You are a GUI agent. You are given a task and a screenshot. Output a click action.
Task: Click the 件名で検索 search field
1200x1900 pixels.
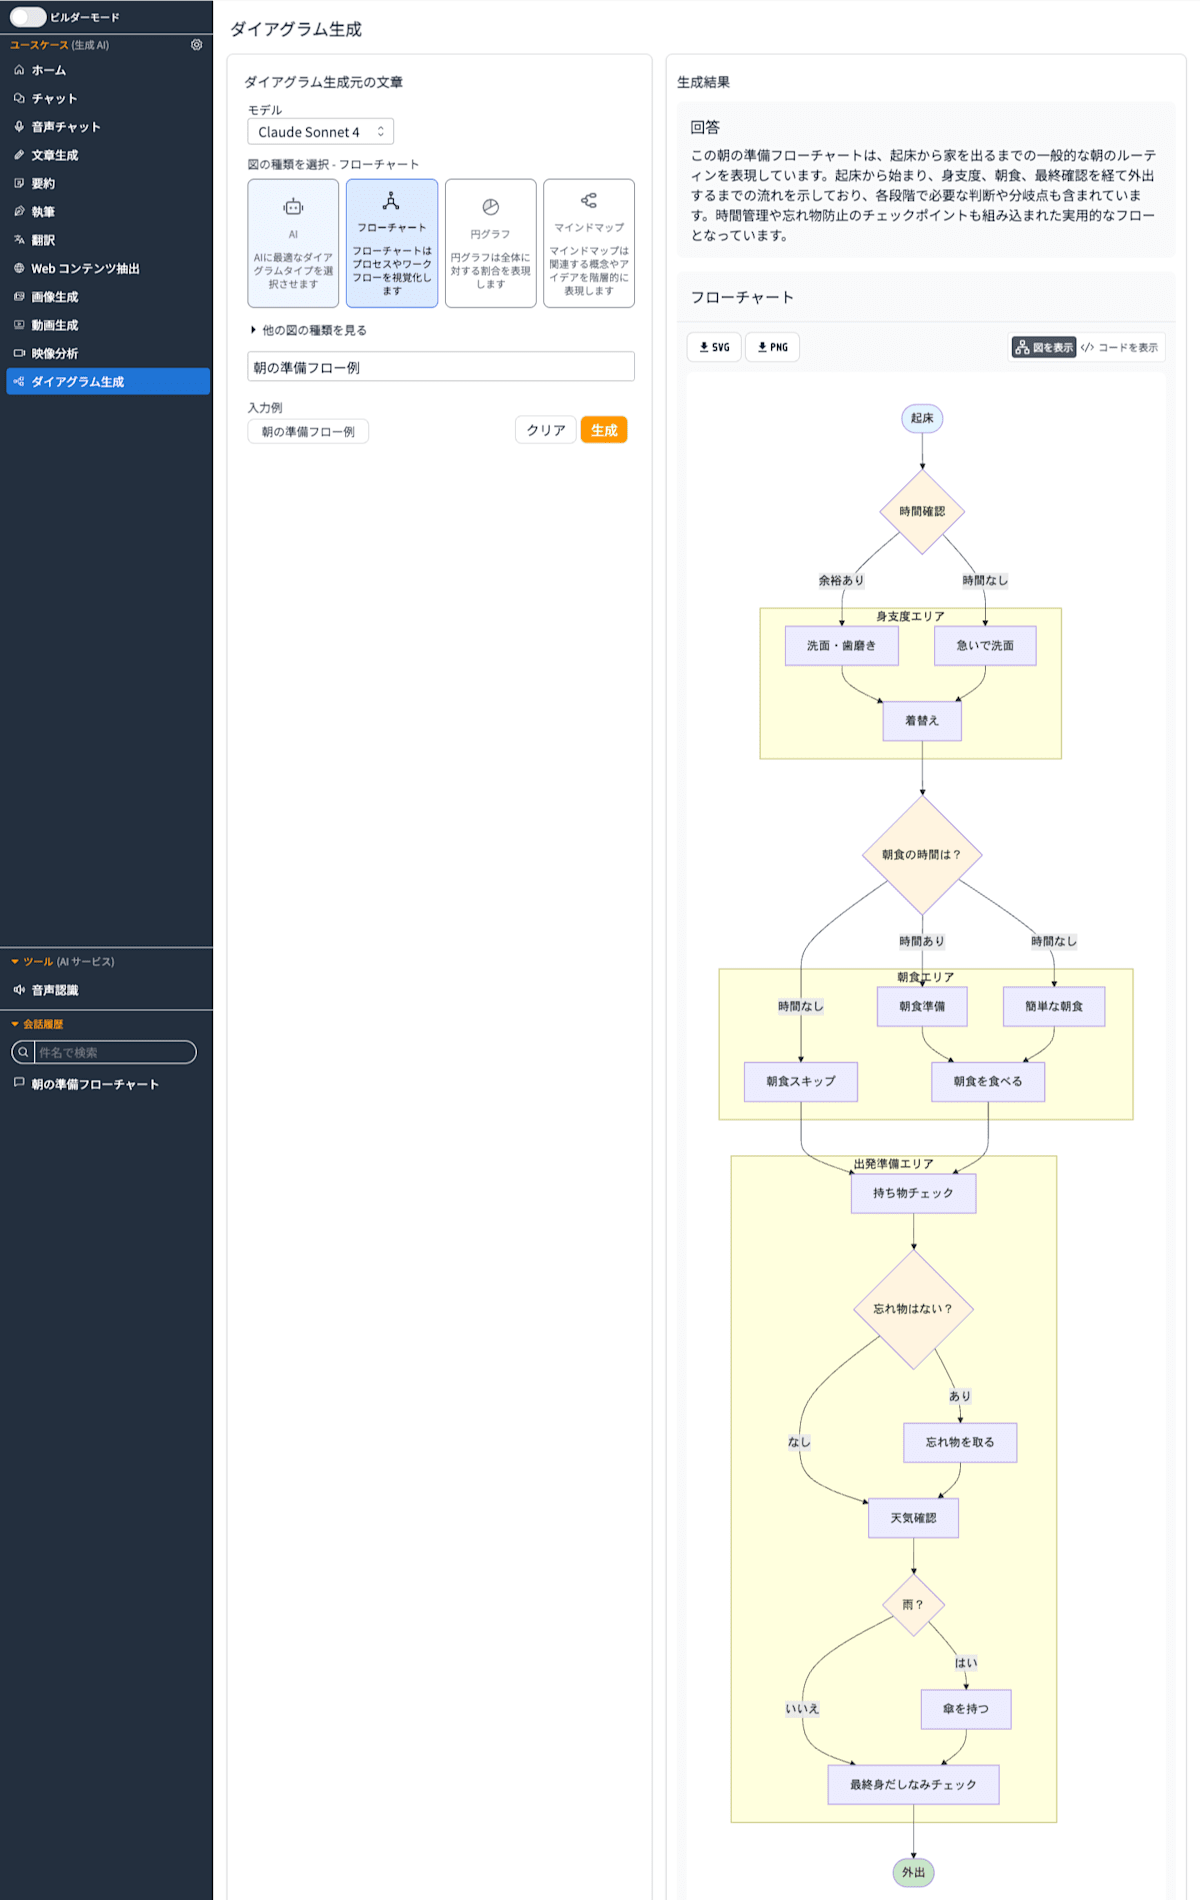[x=114, y=1052]
